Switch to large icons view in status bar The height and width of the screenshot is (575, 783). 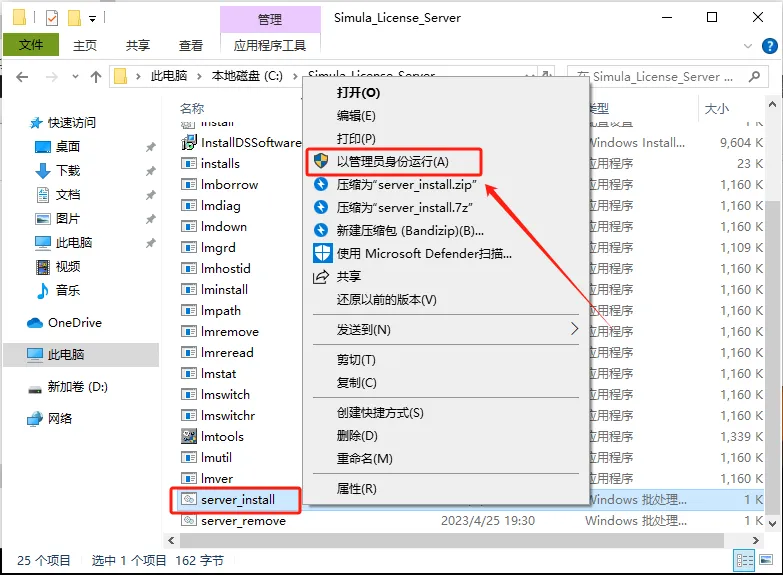pos(766,561)
